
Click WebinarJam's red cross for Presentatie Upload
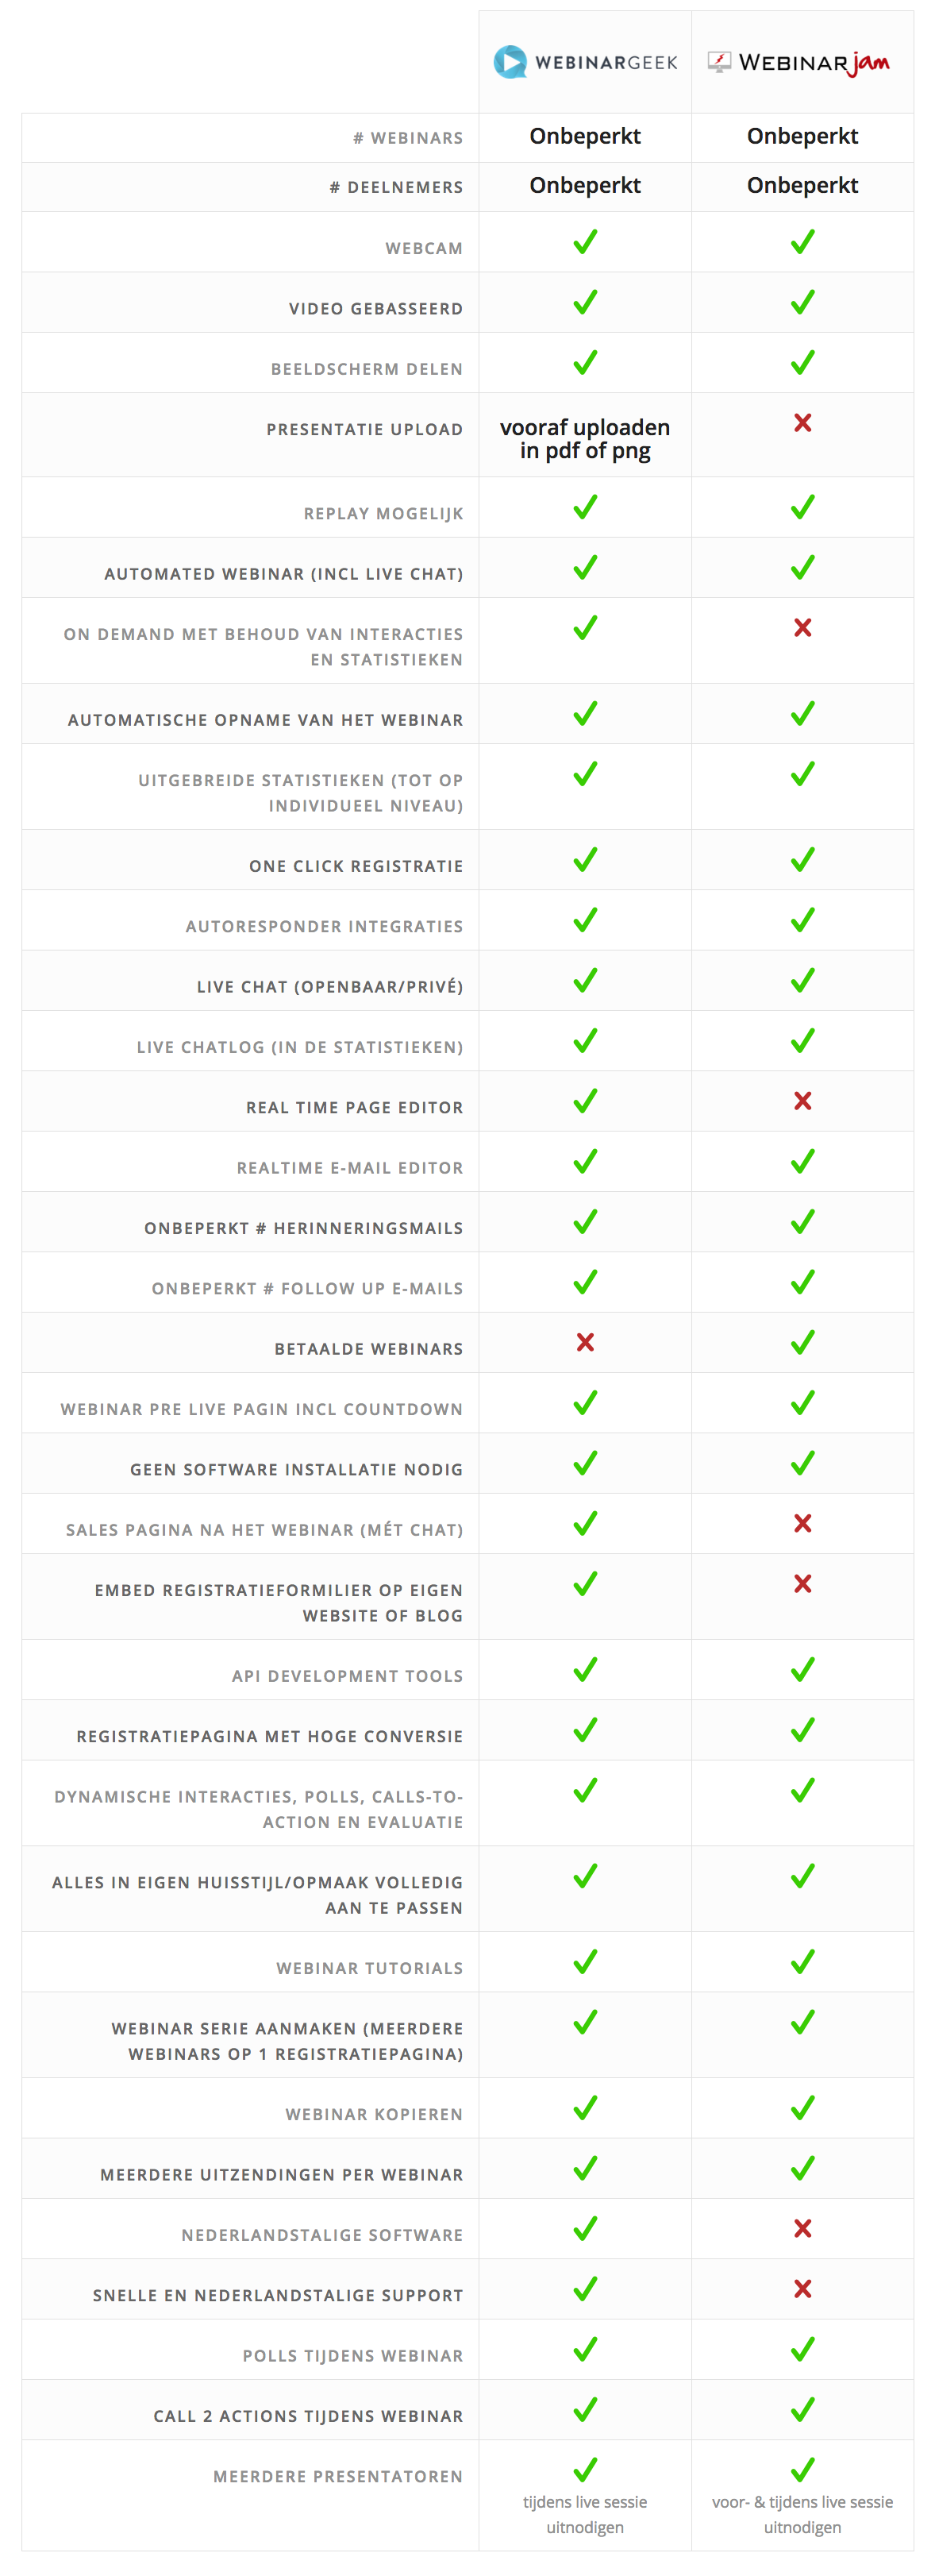click(802, 423)
